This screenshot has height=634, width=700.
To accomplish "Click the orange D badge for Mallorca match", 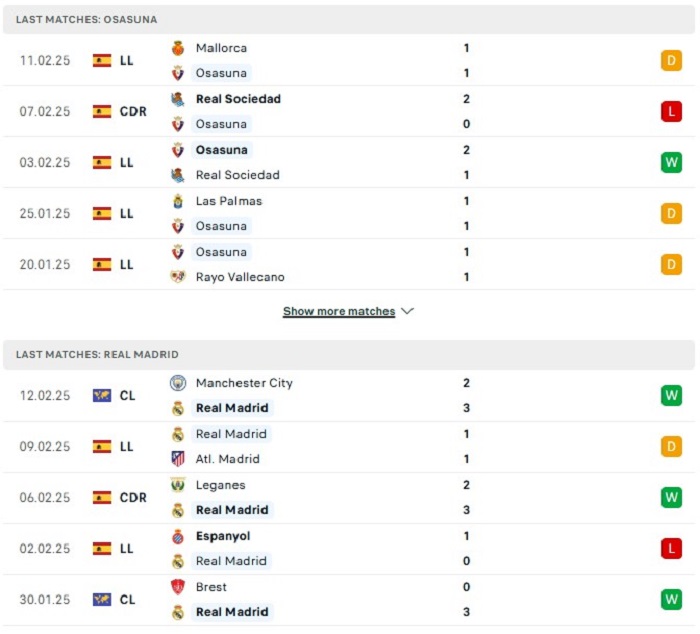I will pos(671,61).
